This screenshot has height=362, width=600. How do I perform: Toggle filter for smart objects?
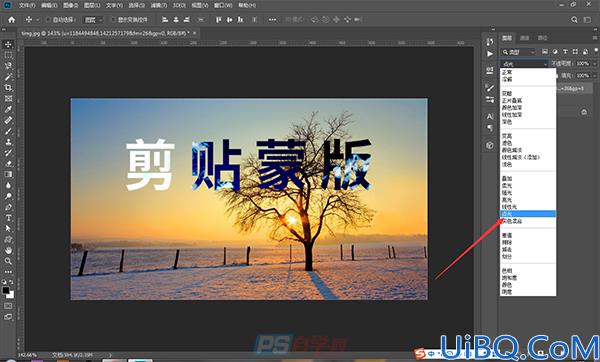pos(585,52)
